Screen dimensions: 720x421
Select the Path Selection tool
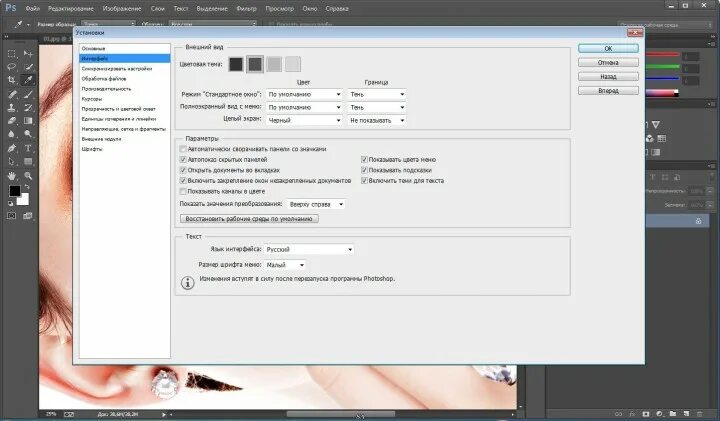coord(12,162)
